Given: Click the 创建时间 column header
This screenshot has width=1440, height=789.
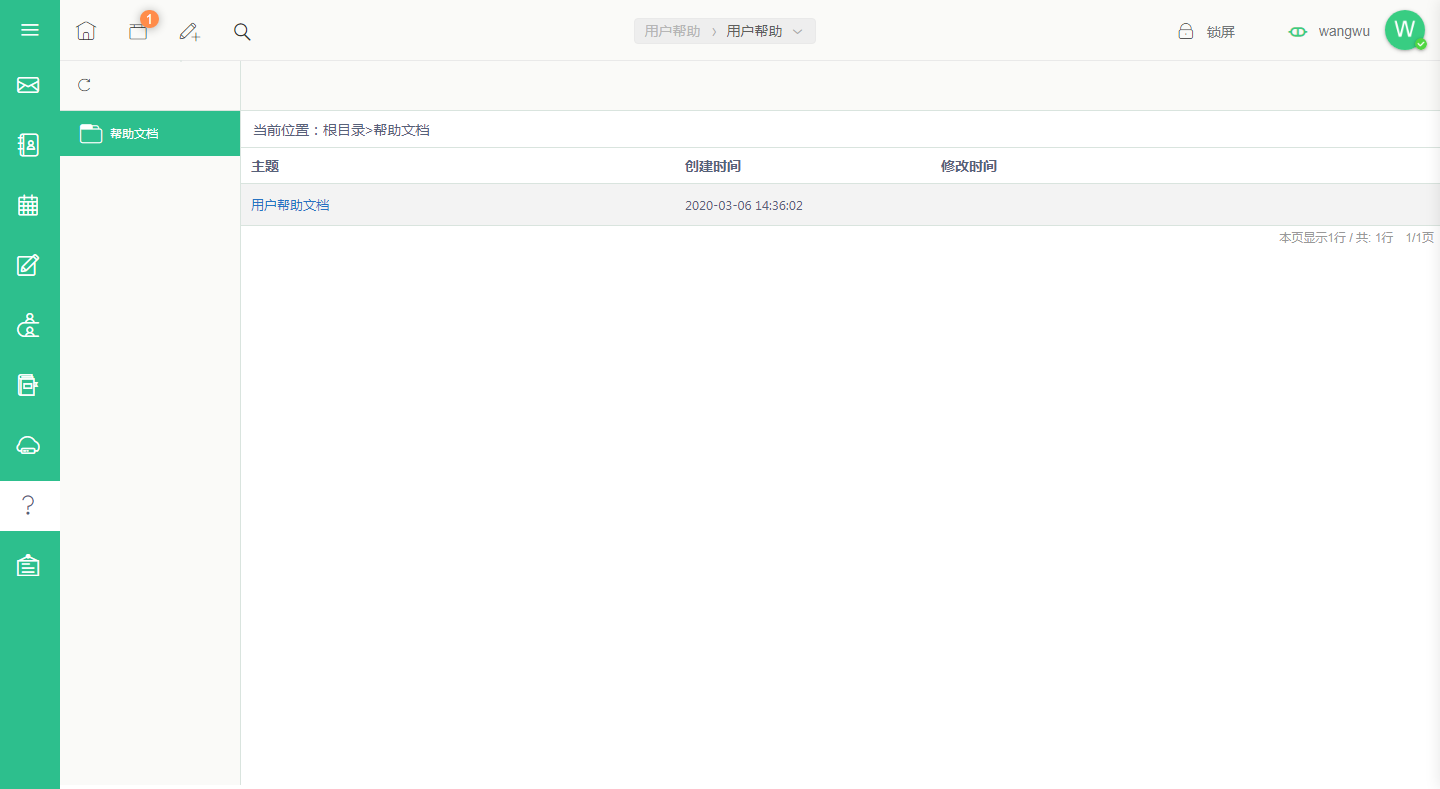Looking at the screenshot, I should pyautogui.click(x=713, y=166).
